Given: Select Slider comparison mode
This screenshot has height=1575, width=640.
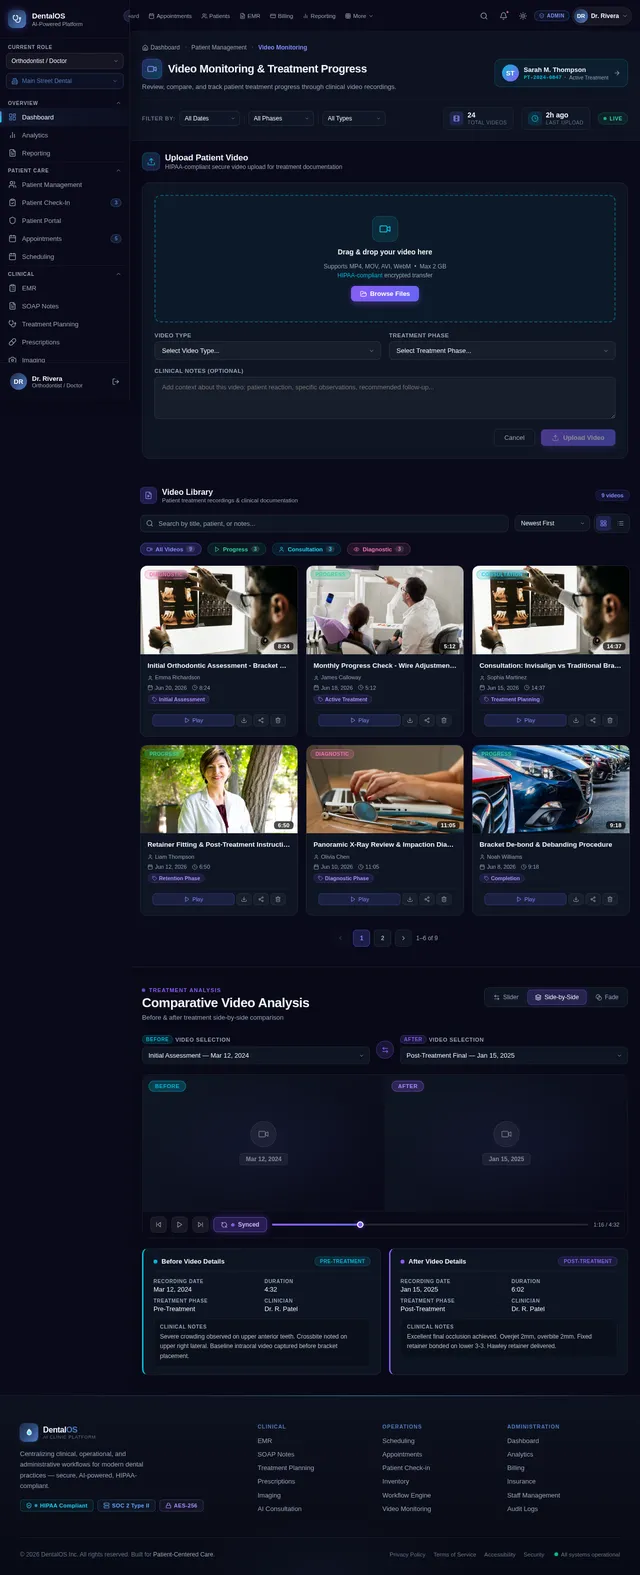Looking at the screenshot, I should 506,997.
